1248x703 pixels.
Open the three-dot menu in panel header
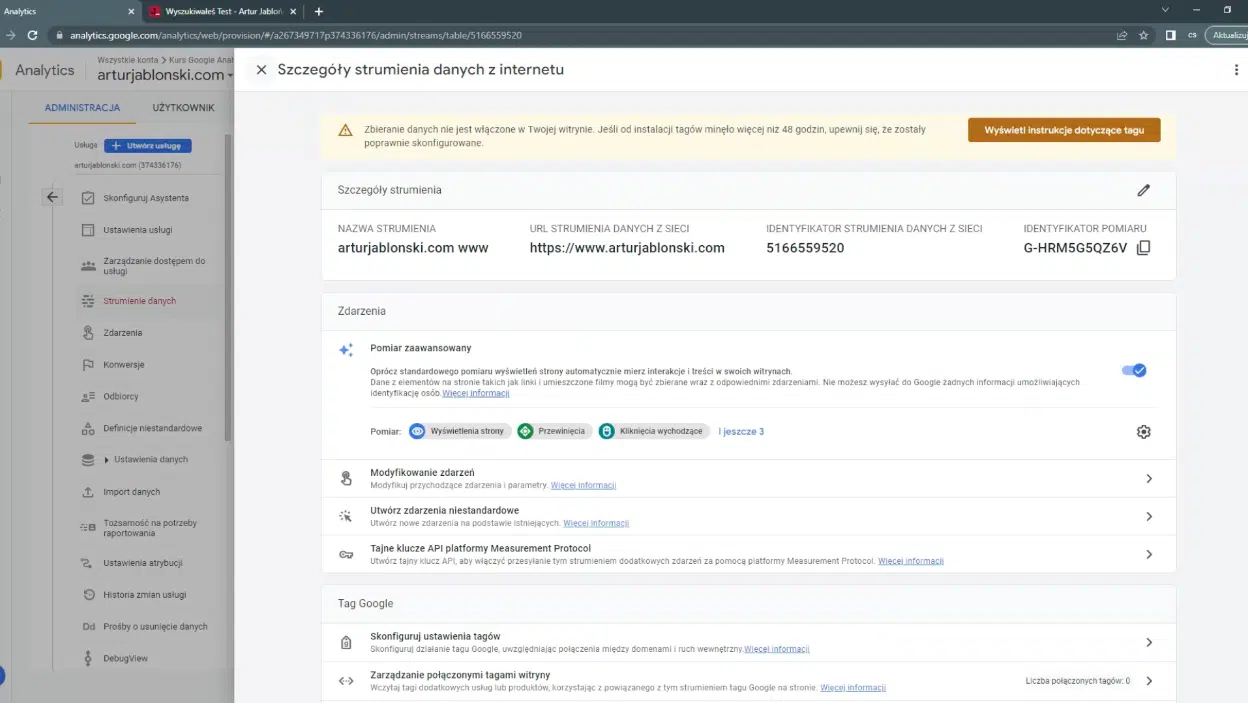1236,70
